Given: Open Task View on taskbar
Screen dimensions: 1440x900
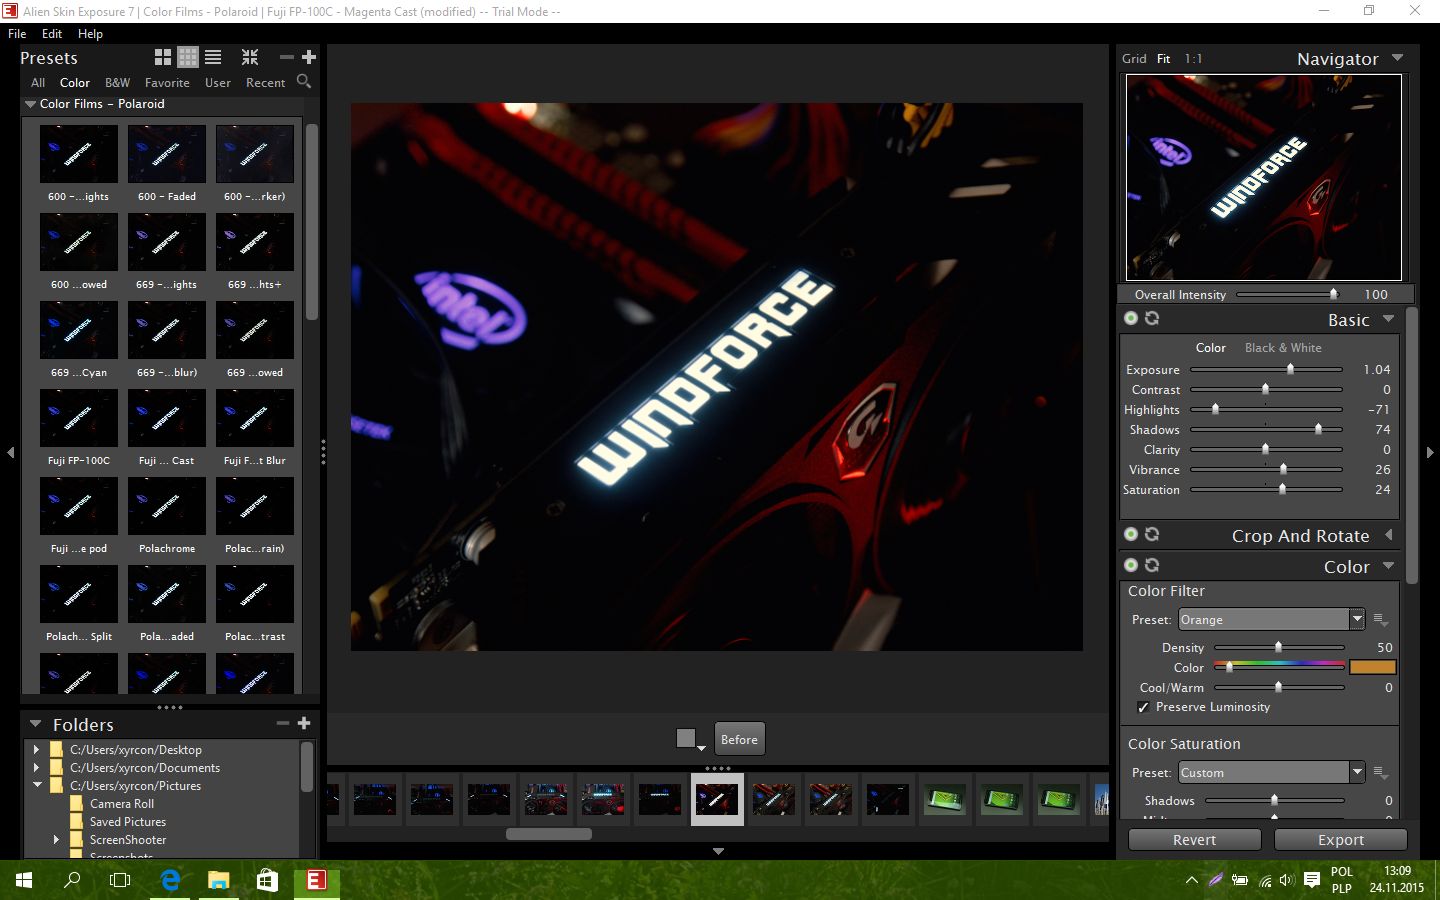Looking at the screenshot, I should pos(120,880).
